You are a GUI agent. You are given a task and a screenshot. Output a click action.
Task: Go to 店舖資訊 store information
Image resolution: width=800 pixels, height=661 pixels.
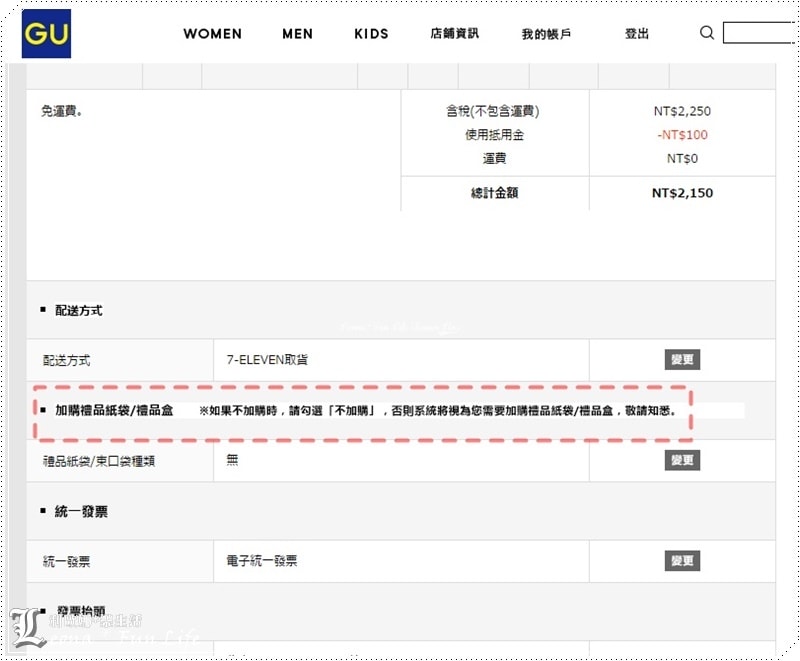click(x=454, y=34)
